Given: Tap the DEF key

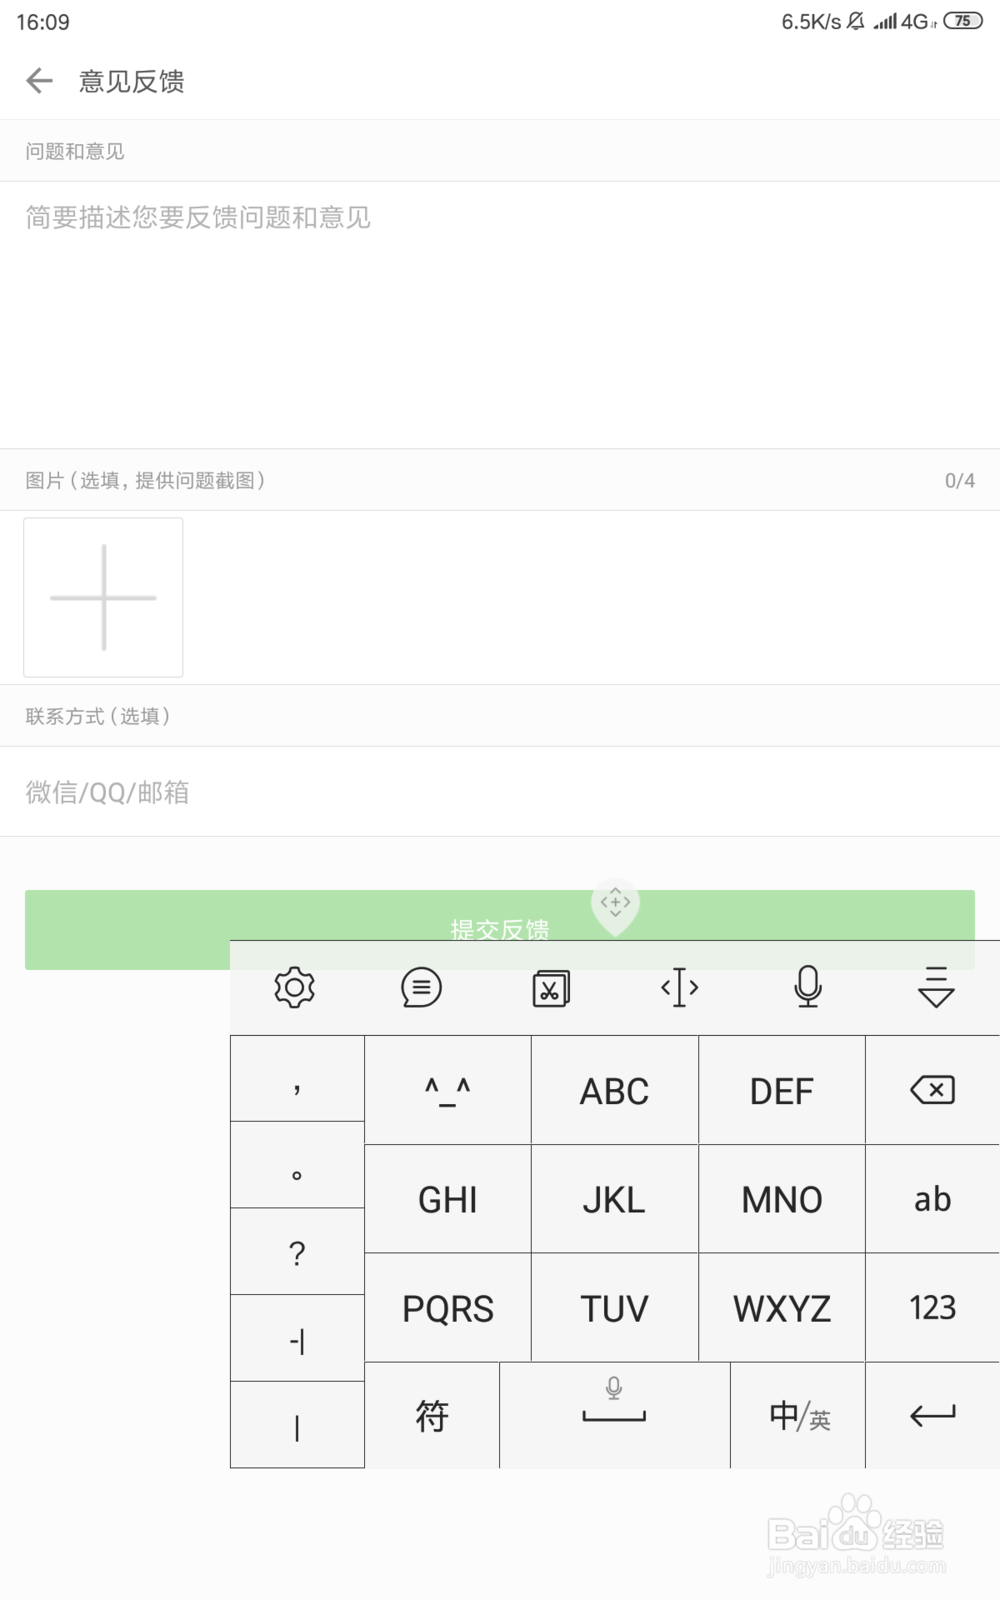Looking at the screenshot, I should click(782, 1090).
